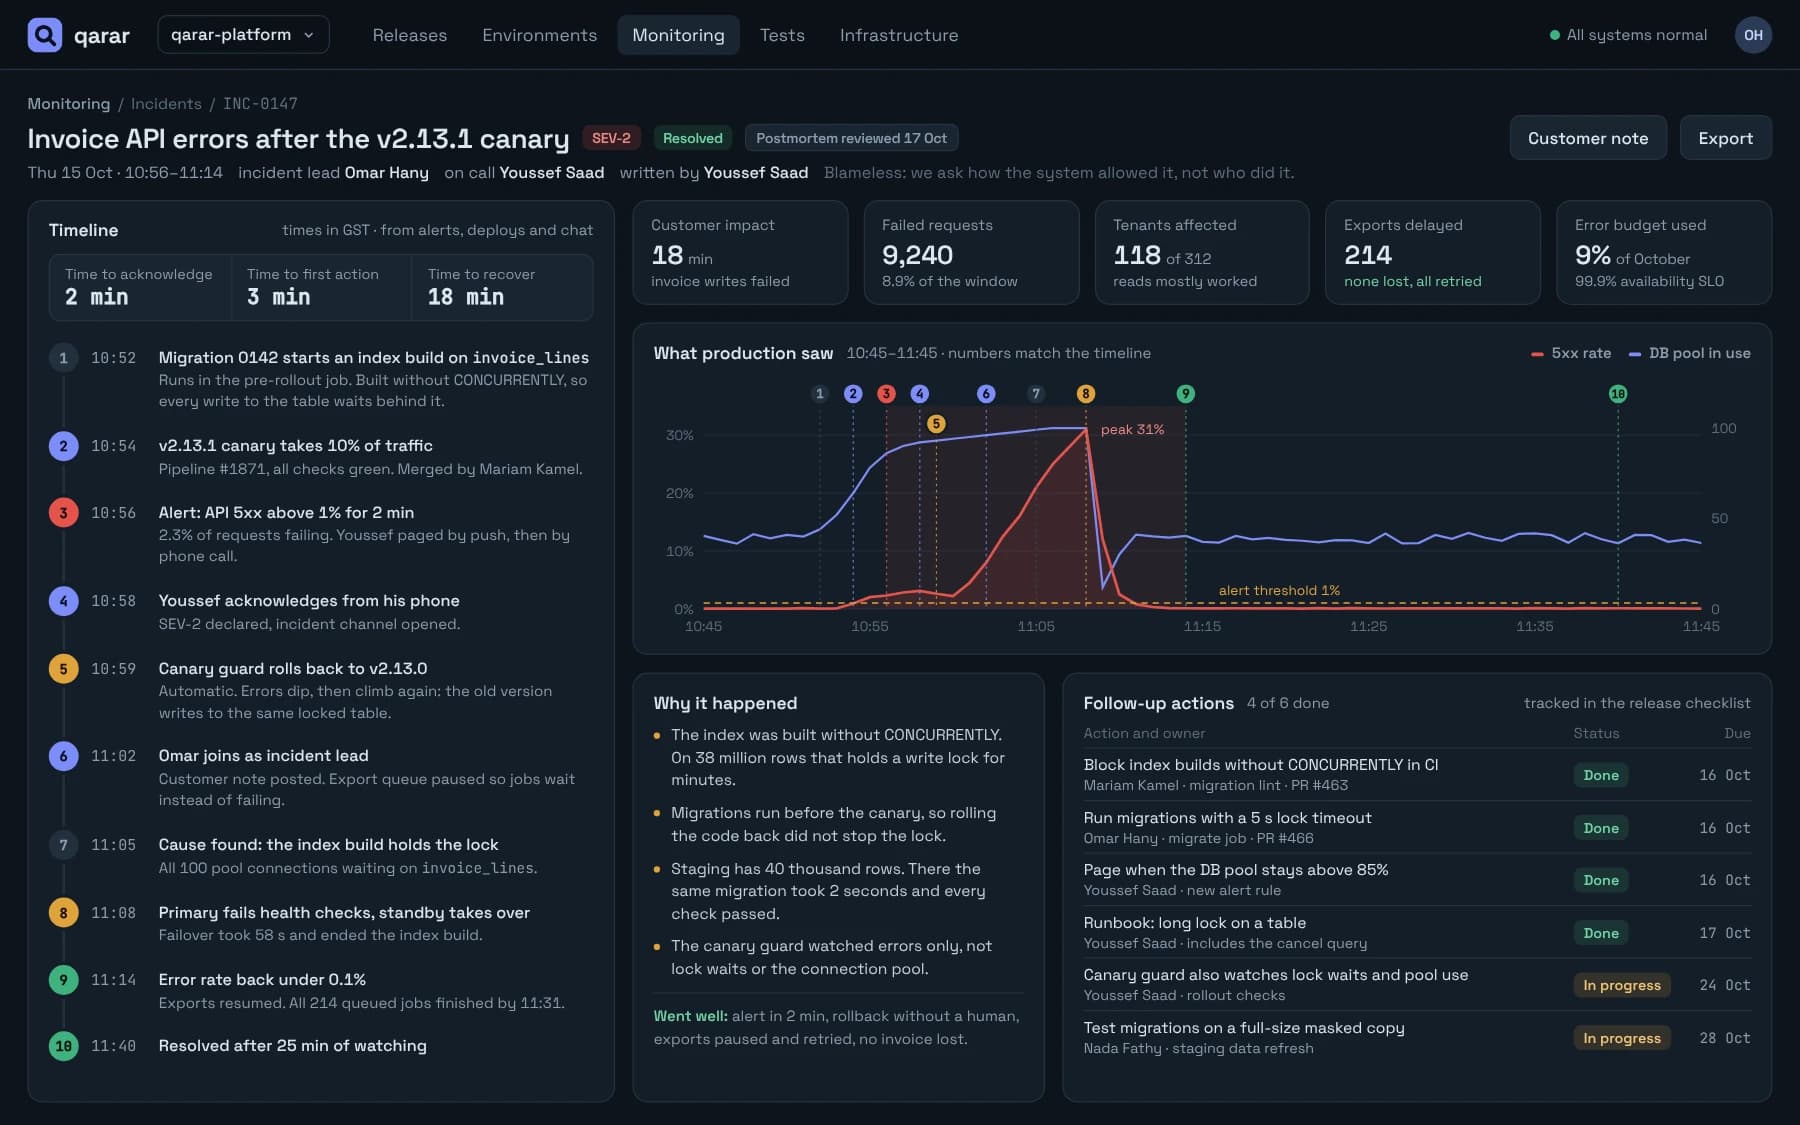Select timeline step 9 recovery badge
Image resolution: width=1800 pixels, height=1125 pixels.
coord(63,980)
